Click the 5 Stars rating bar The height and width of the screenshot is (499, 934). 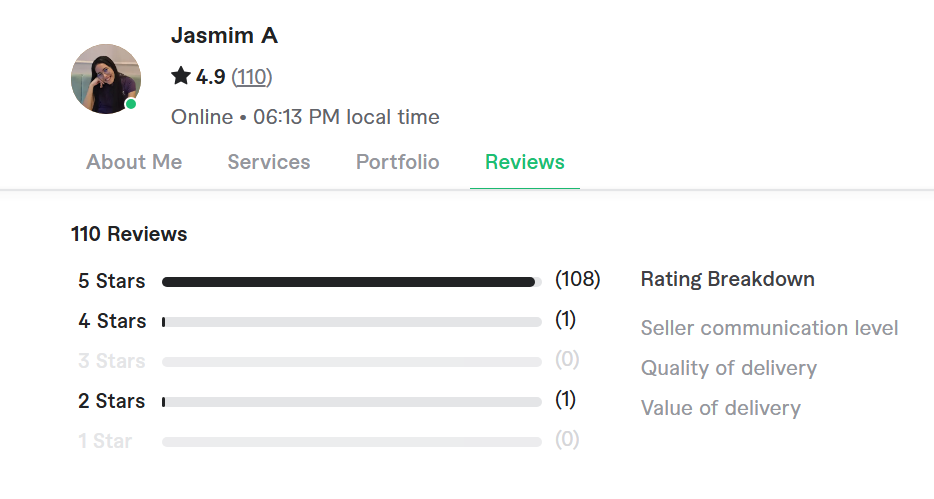click(351, 282)
